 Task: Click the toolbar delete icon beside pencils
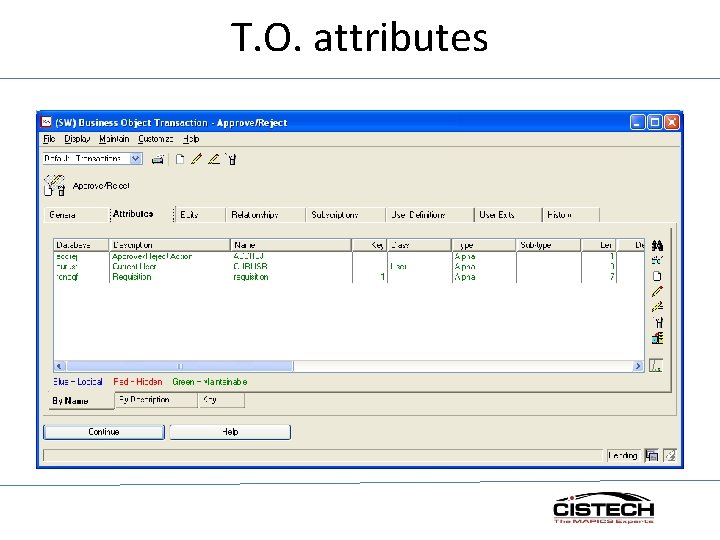[231, 159]
